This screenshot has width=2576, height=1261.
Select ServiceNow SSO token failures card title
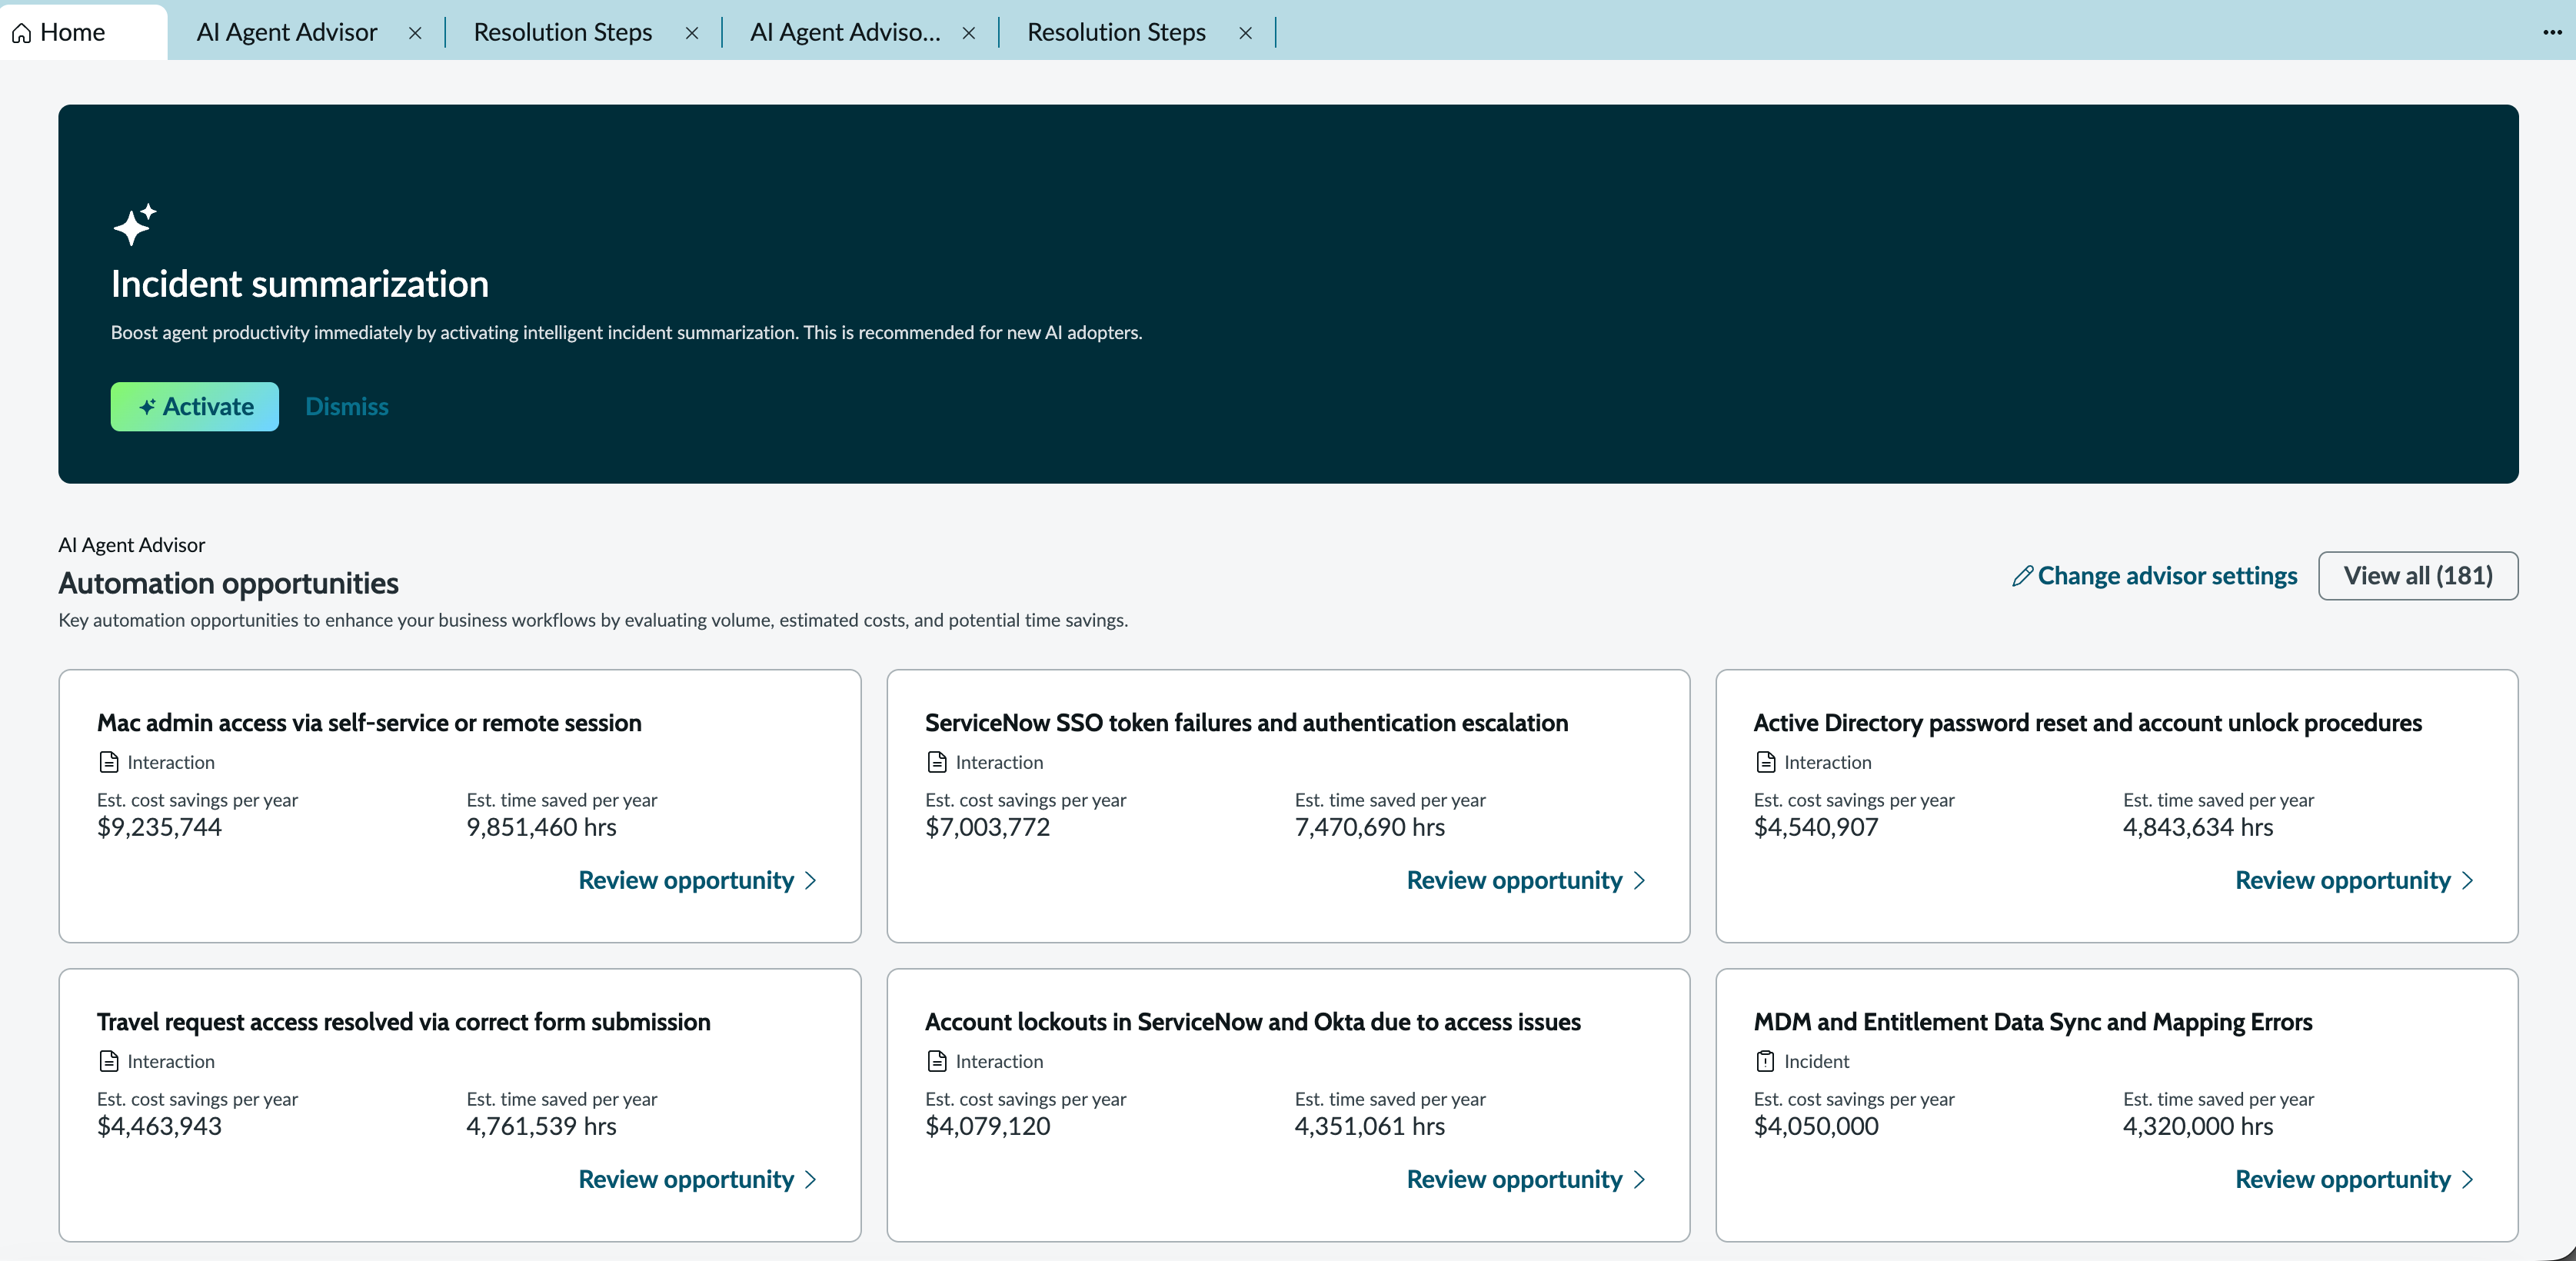click(x=1246, y=722)
